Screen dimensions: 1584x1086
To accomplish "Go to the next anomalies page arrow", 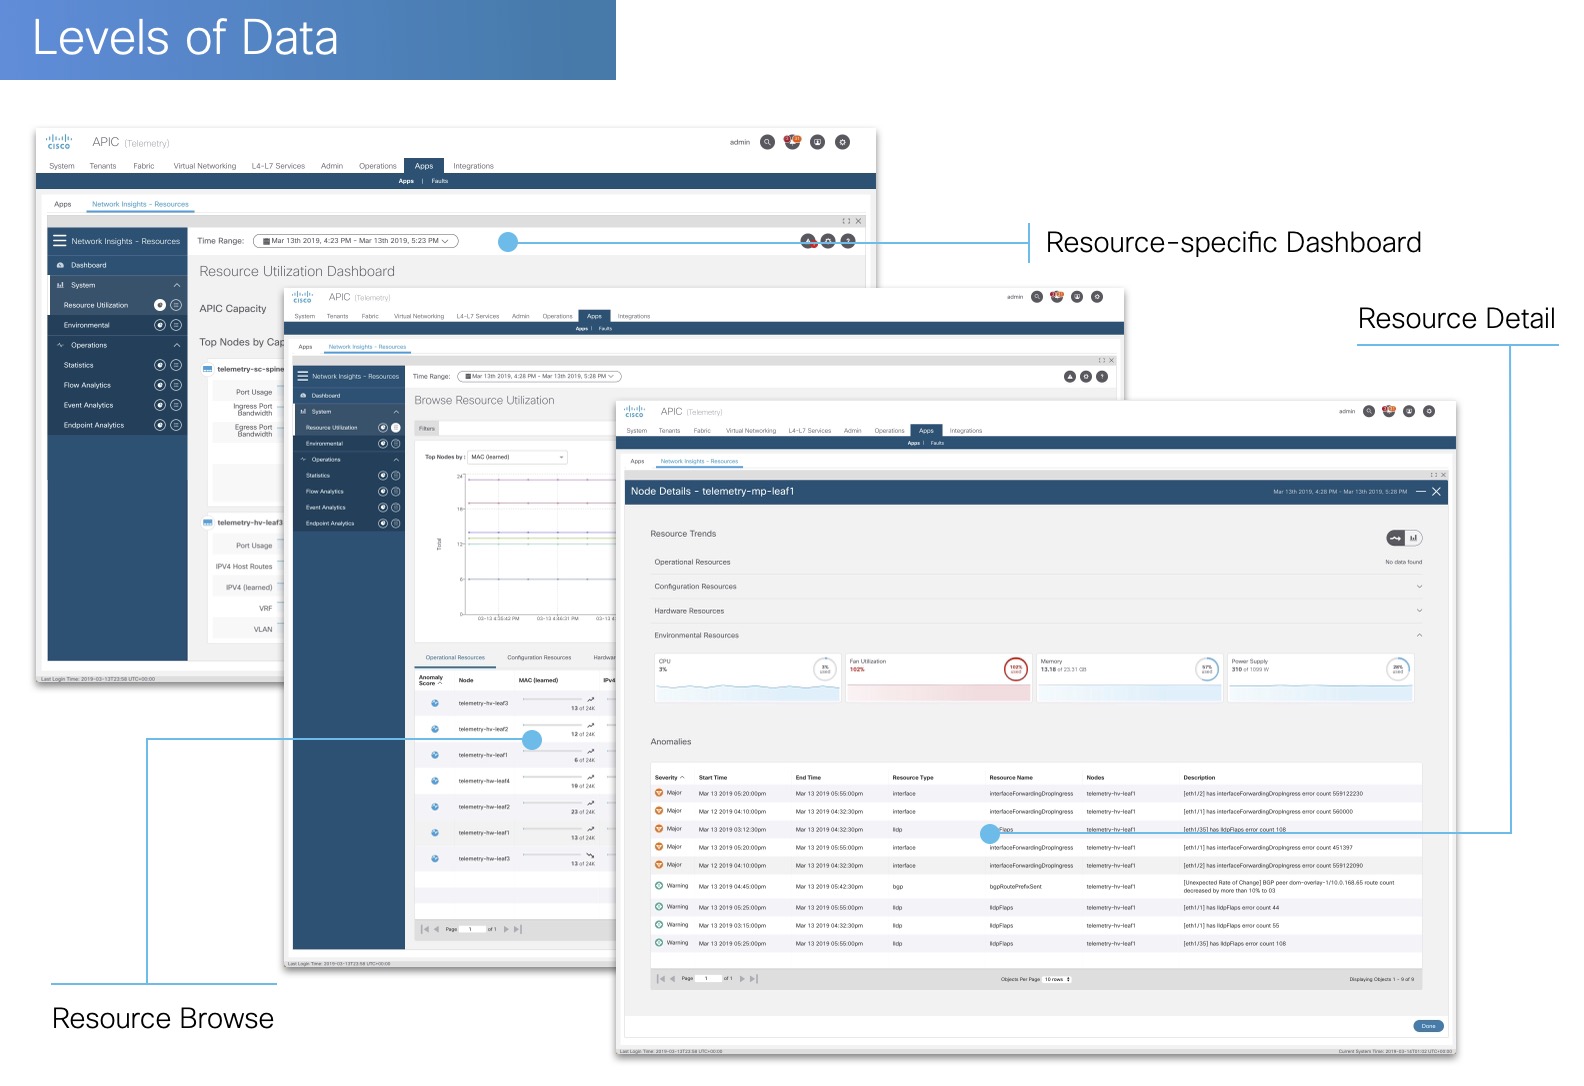I will [742, 979].
